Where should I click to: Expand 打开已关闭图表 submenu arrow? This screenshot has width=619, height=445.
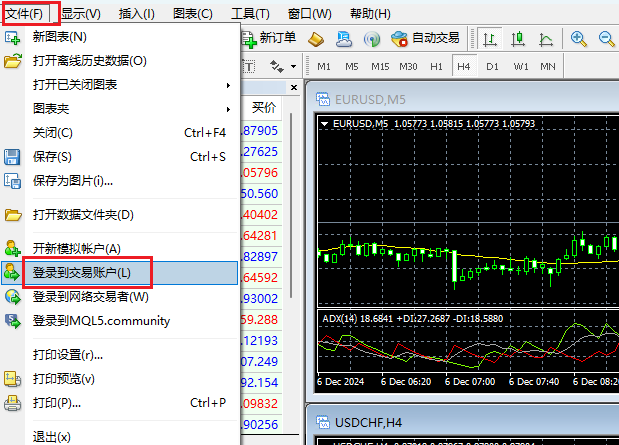tap(228, 85)
